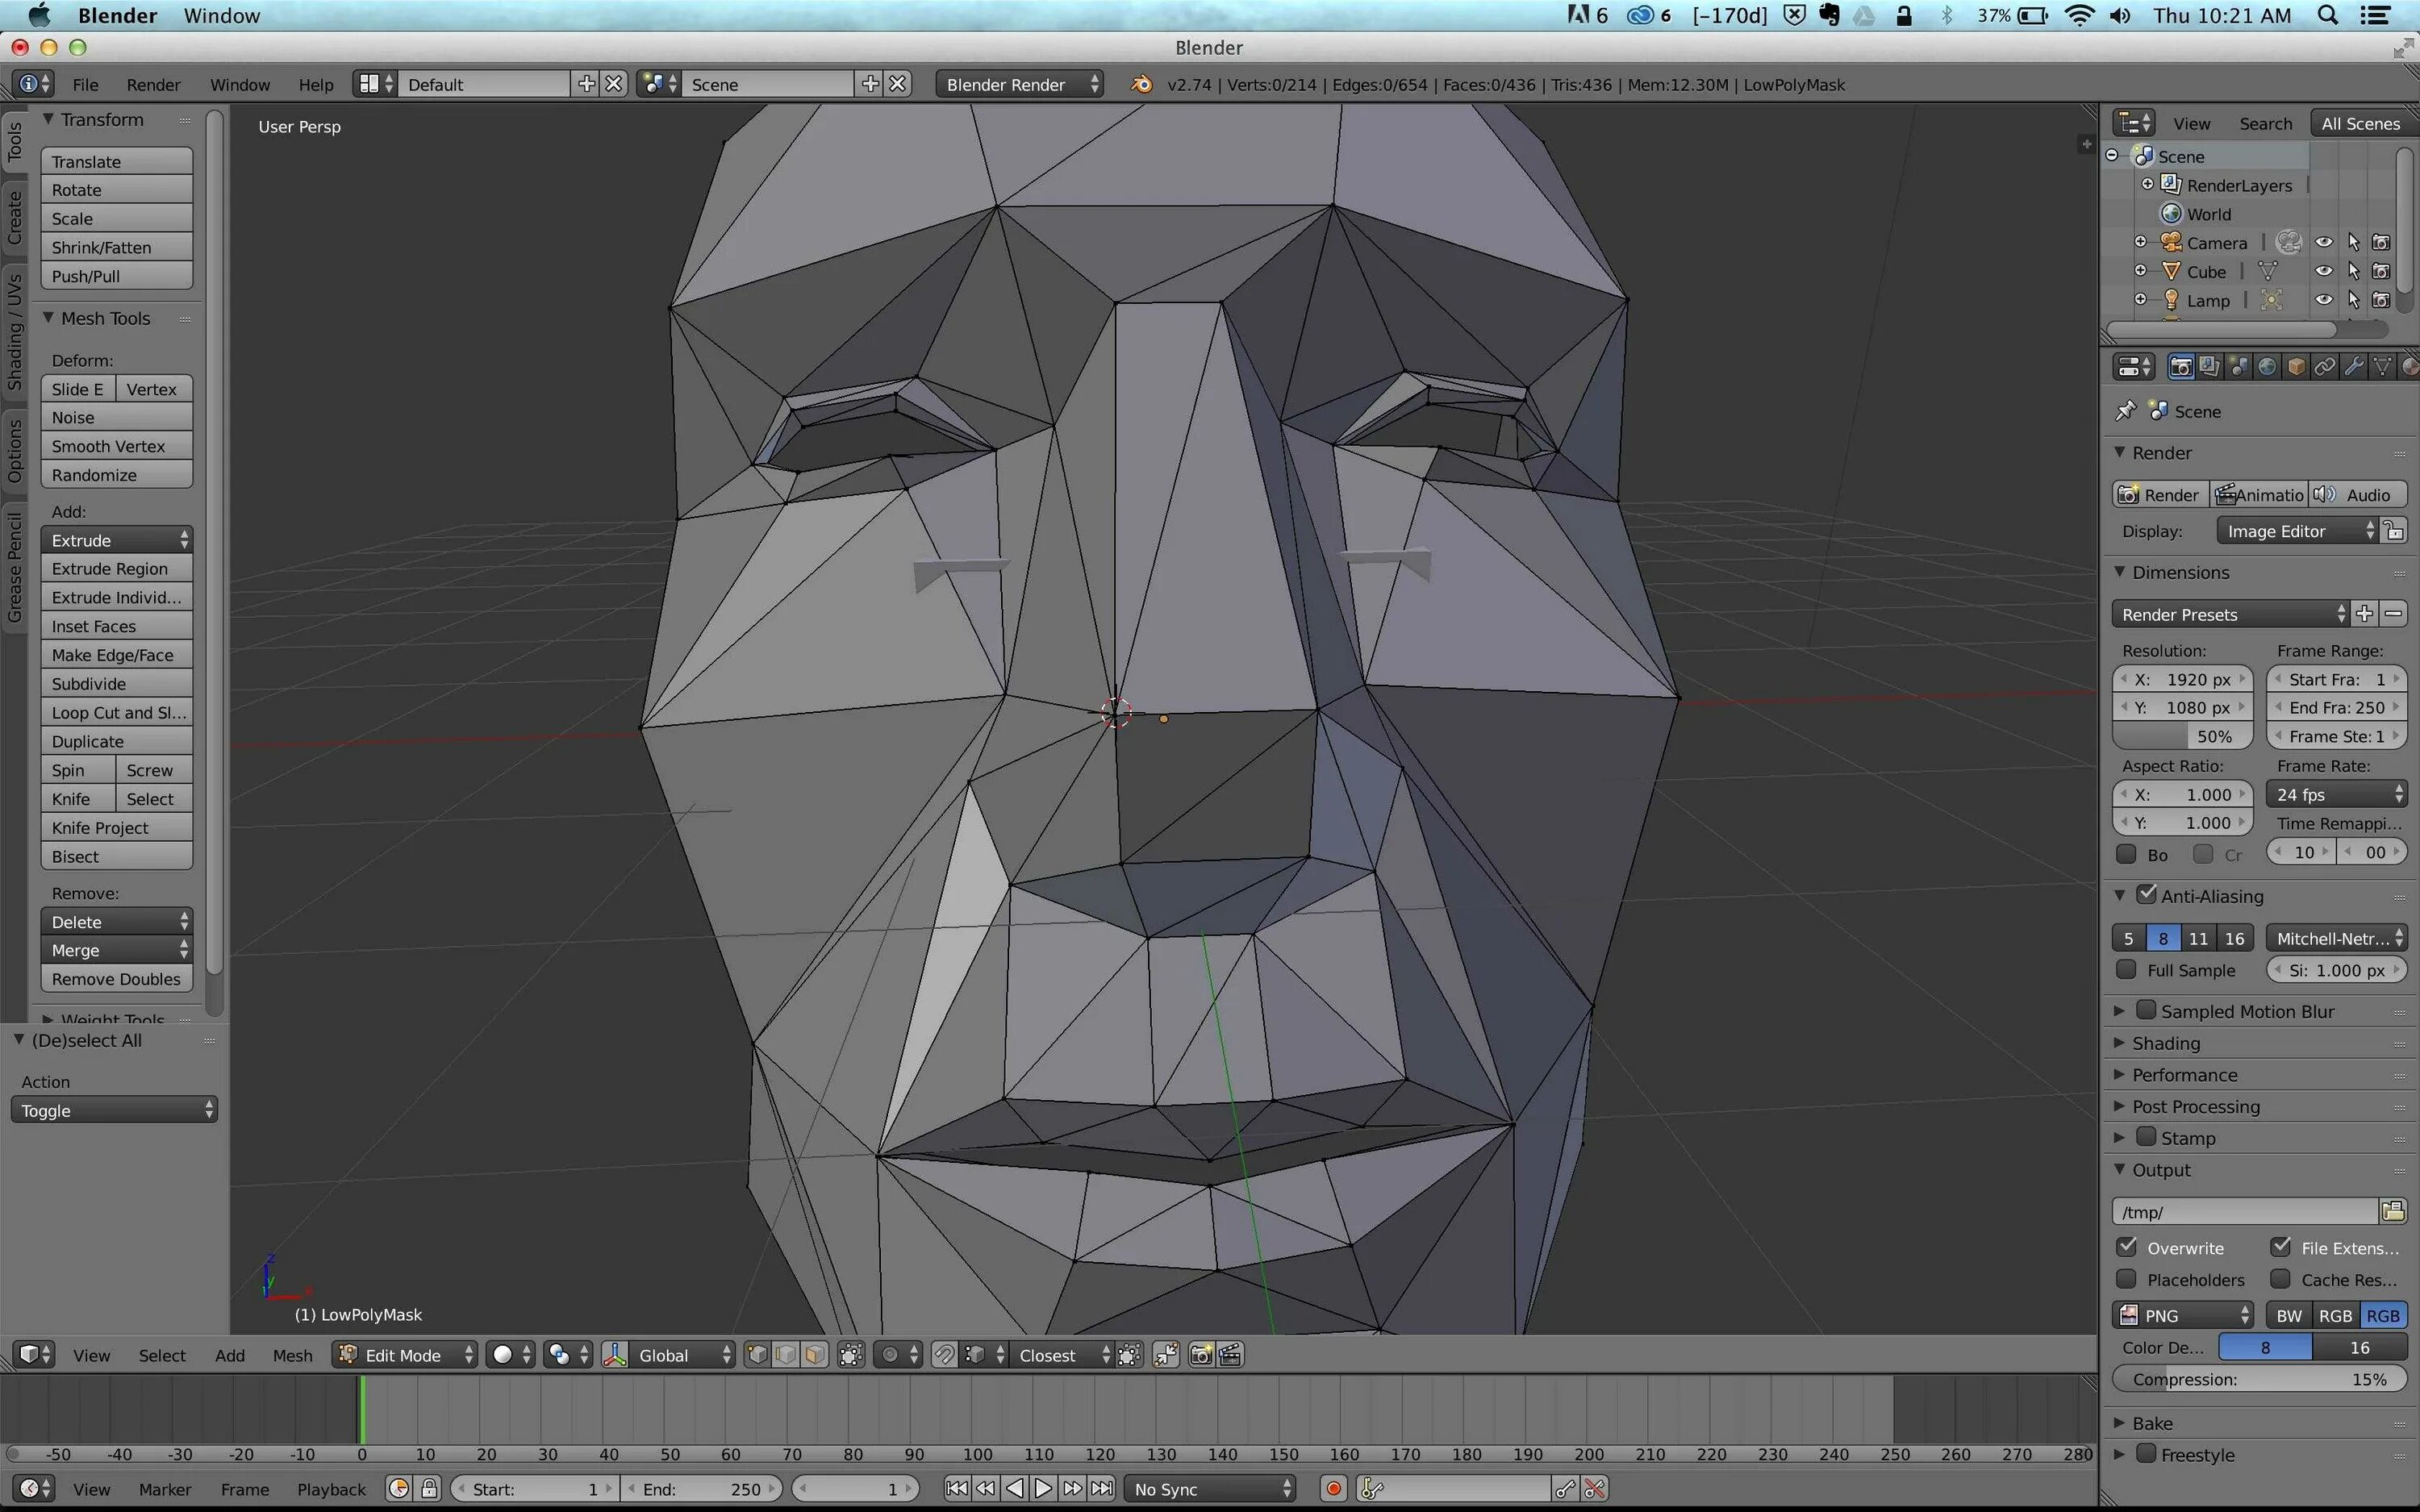Click the Subdivide mesh tool button
Image resolution: width=2420 pixels, height=1512 pixels.
click(x=116, y=684)
